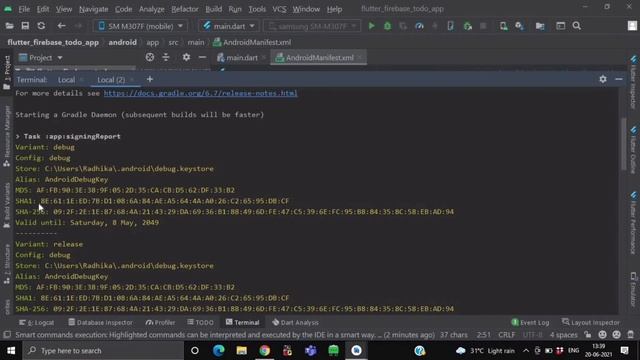Open the File menu

pos(24,9)
